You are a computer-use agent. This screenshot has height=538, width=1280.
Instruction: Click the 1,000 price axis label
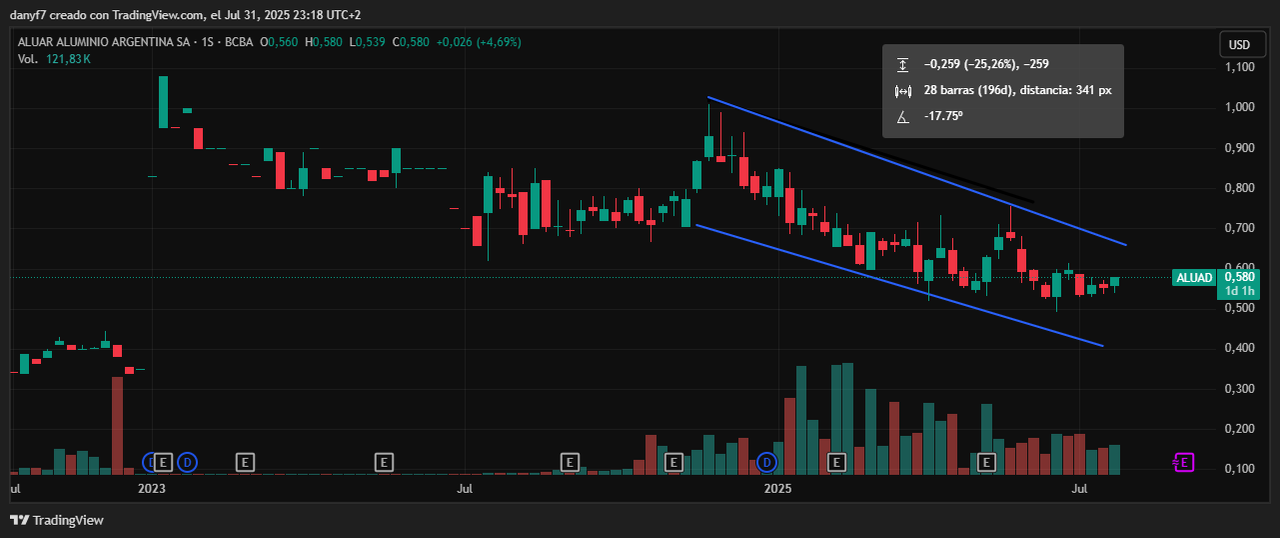coord(1239,108)
